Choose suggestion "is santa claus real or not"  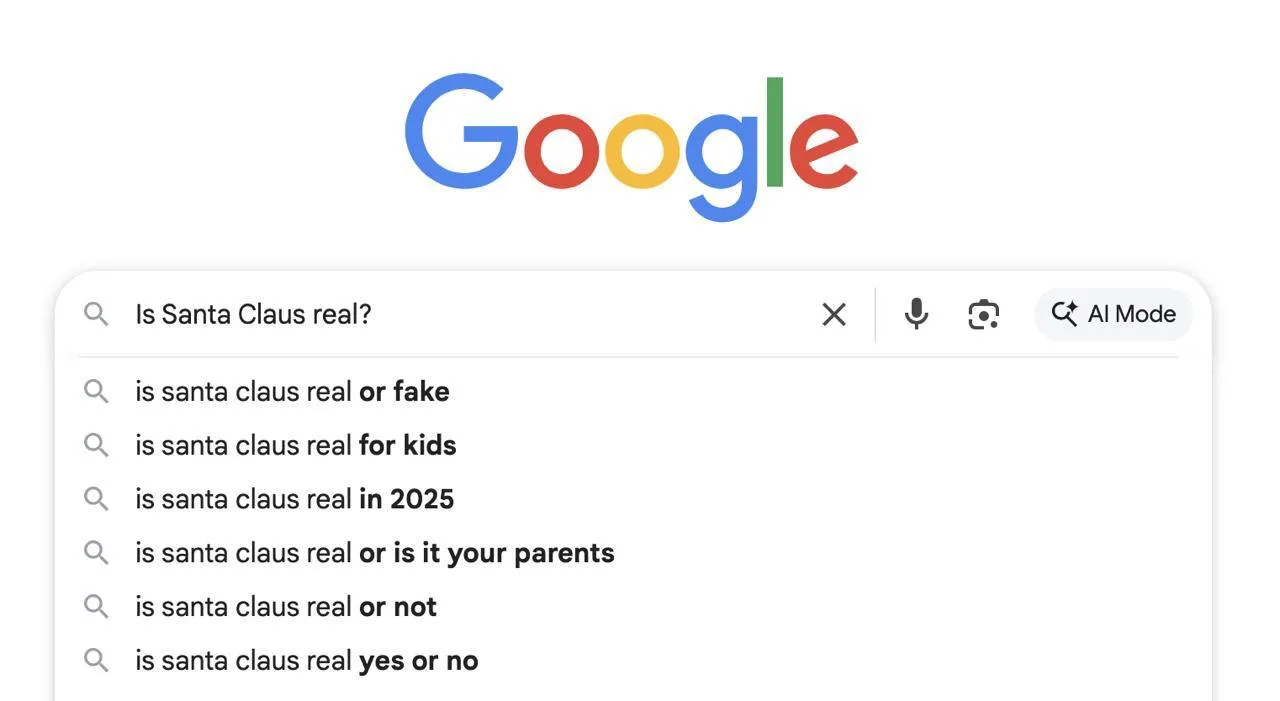286,607
